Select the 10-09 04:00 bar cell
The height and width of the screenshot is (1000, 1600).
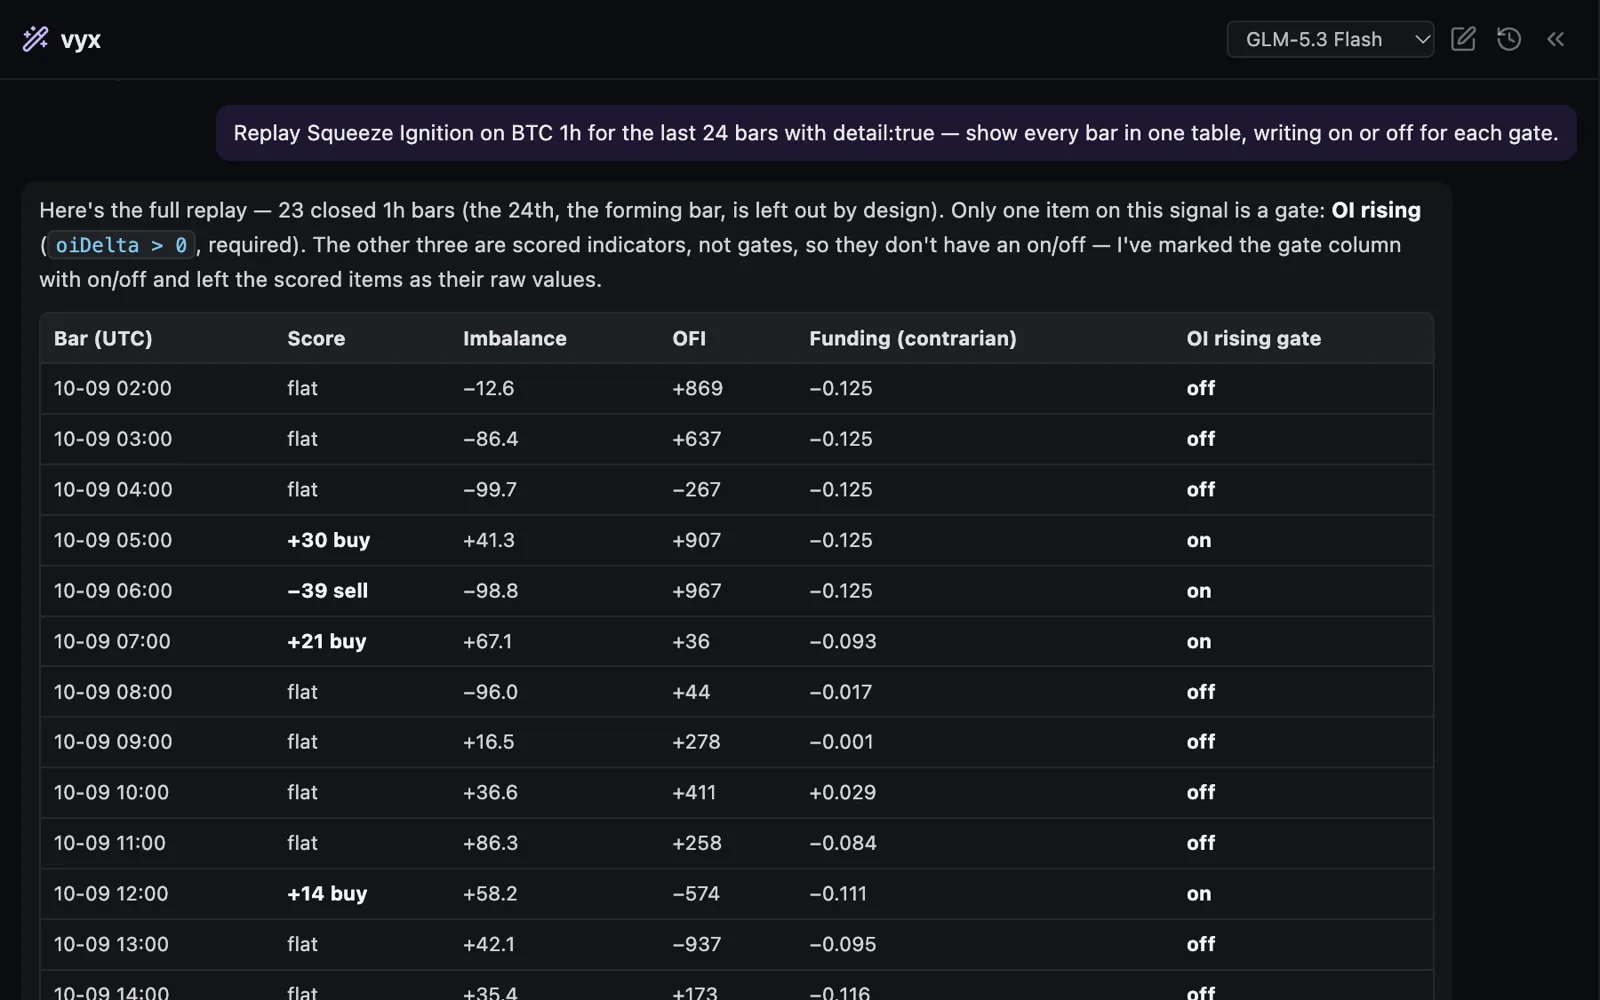pos(113,489)
